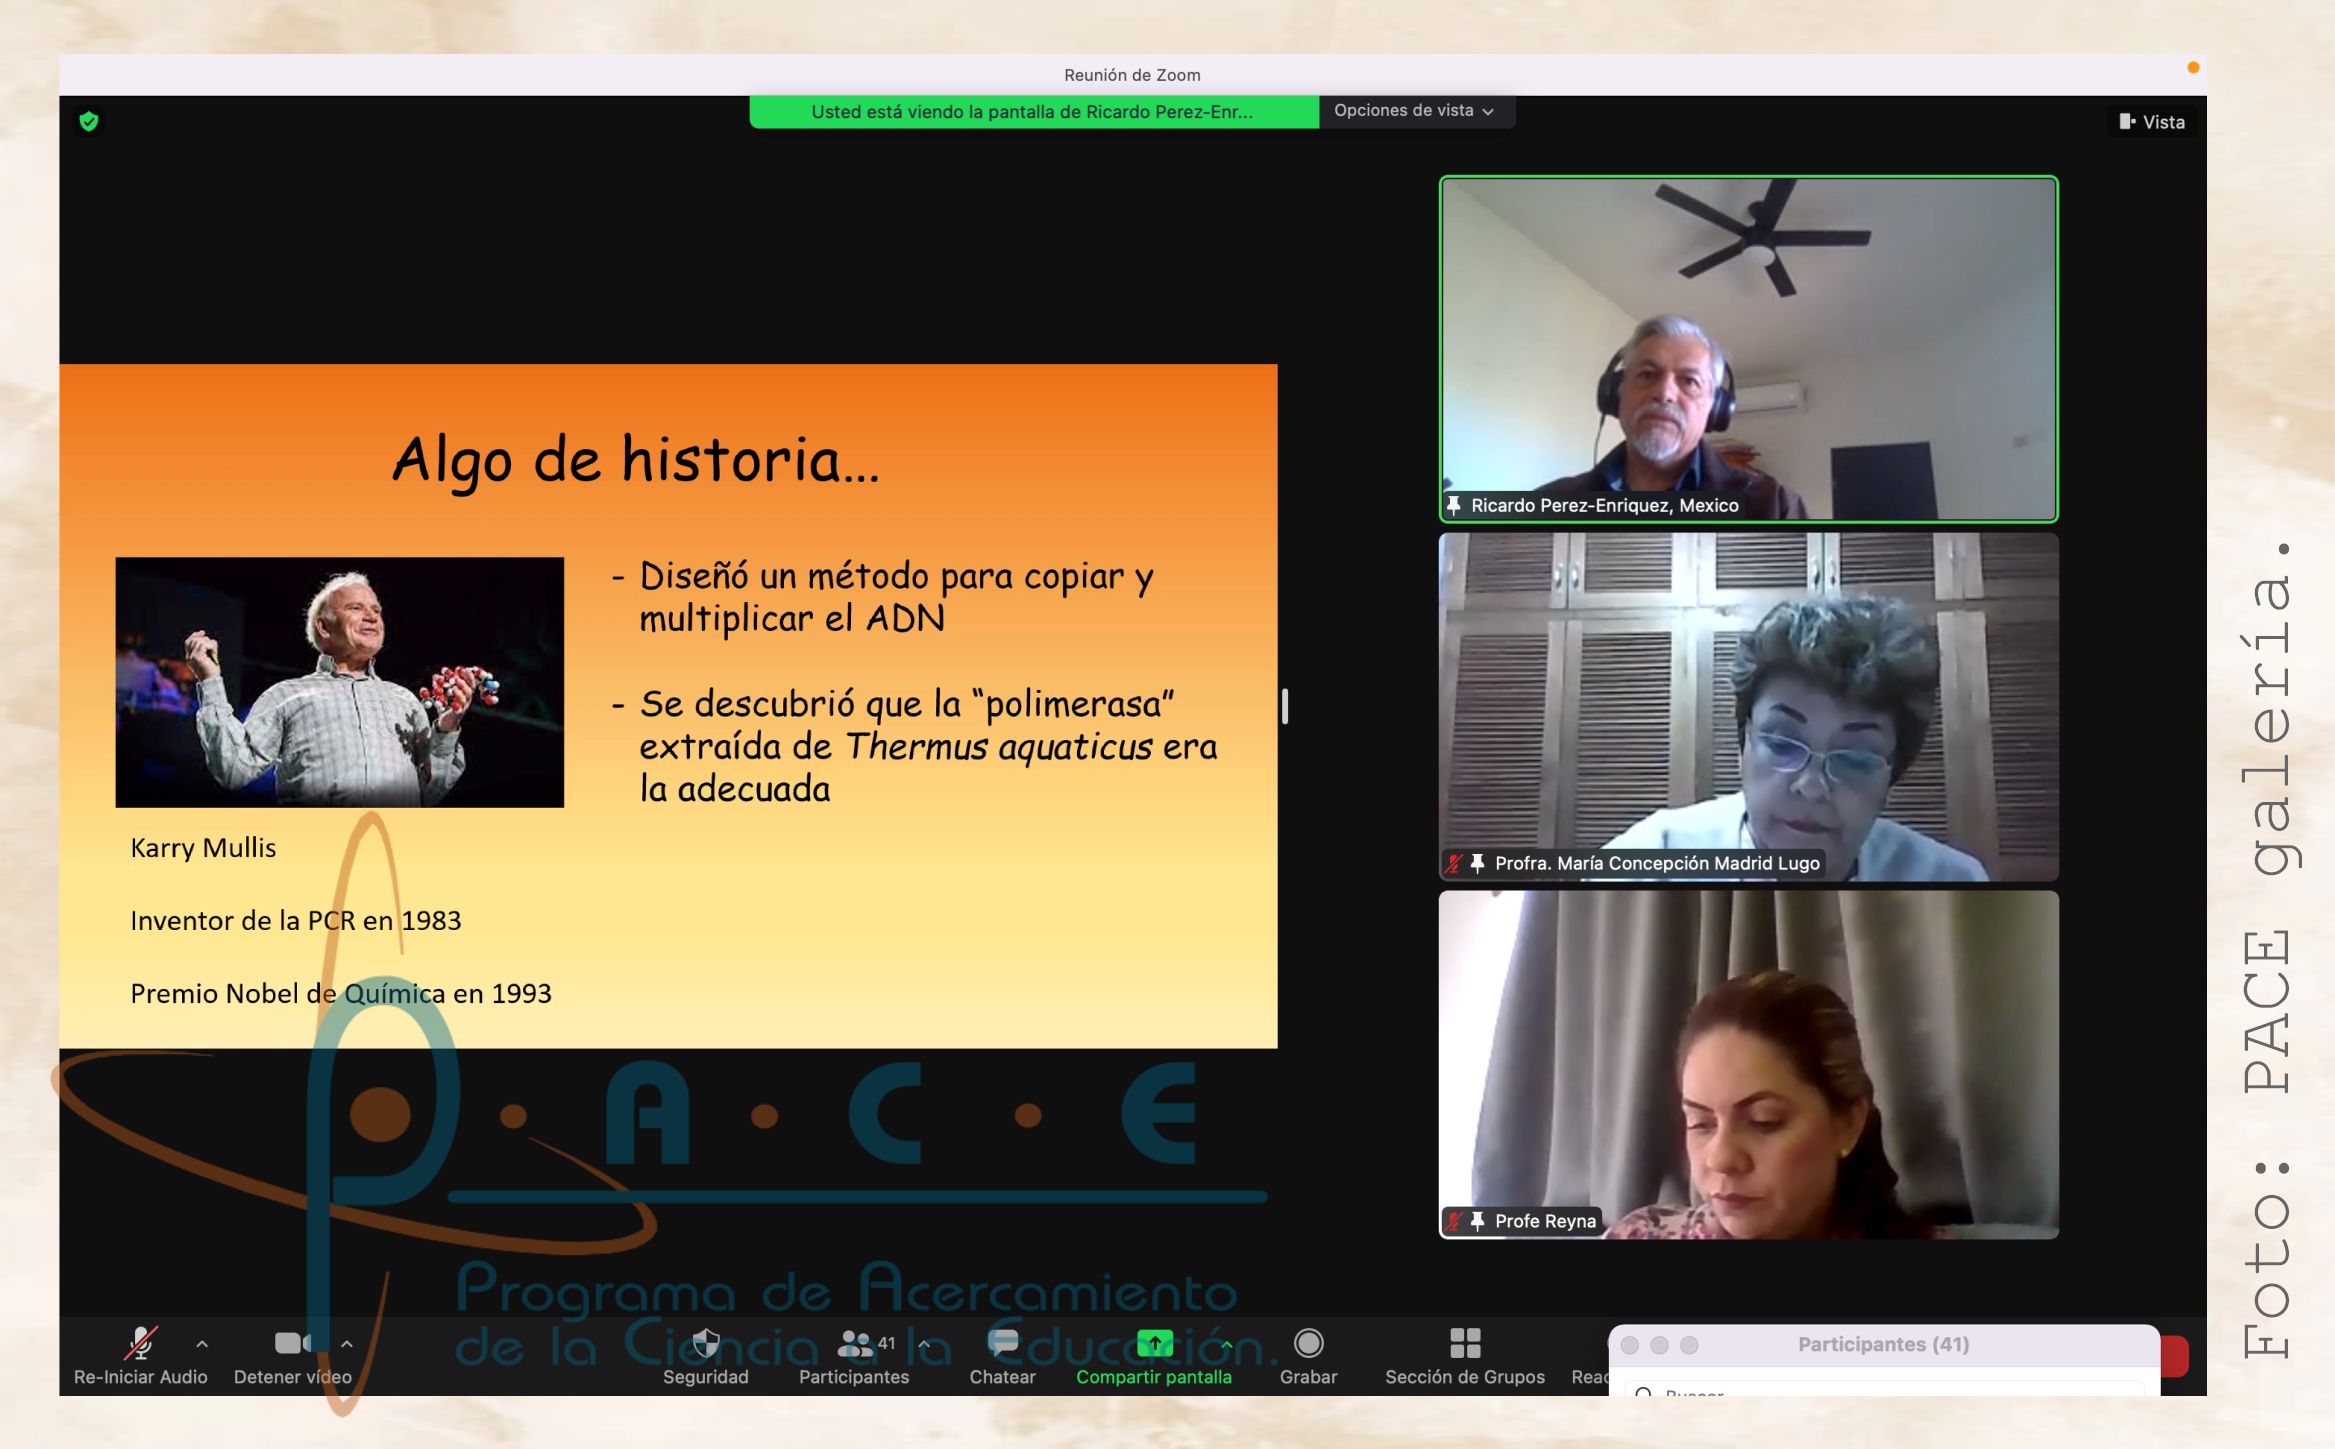The height and width of the screenshot is (1449, 2335).
Task: Expand share options chevron beside Compartir pantalla
Action: point(1226,1344)
